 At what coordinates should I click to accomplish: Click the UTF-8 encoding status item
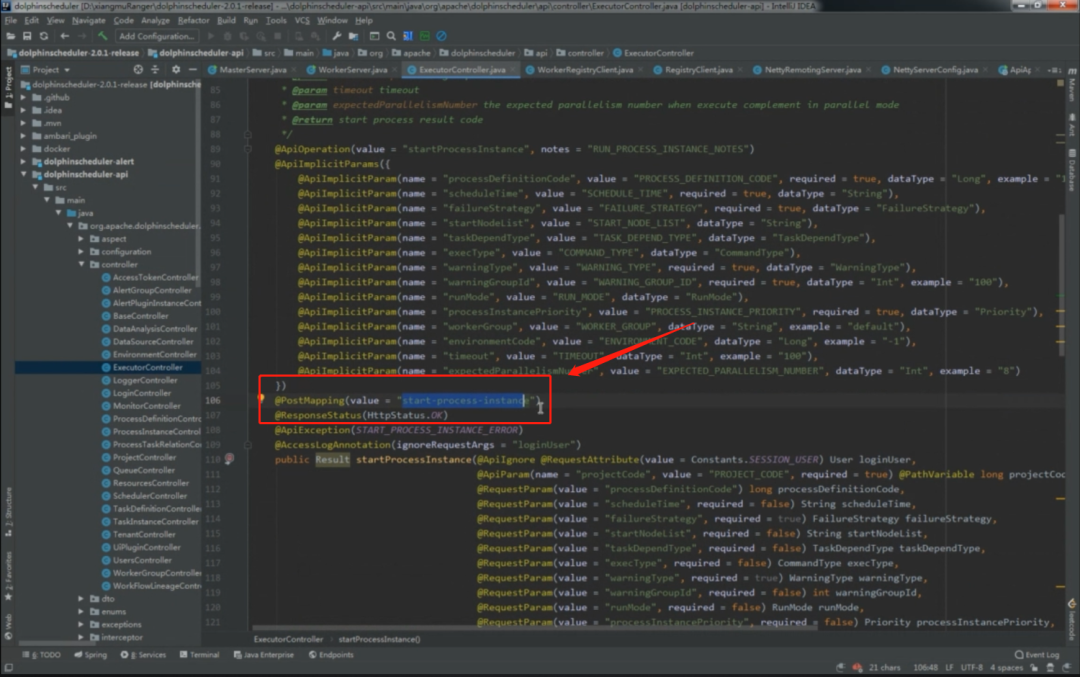pyautogui.click(x=972, y=667)
